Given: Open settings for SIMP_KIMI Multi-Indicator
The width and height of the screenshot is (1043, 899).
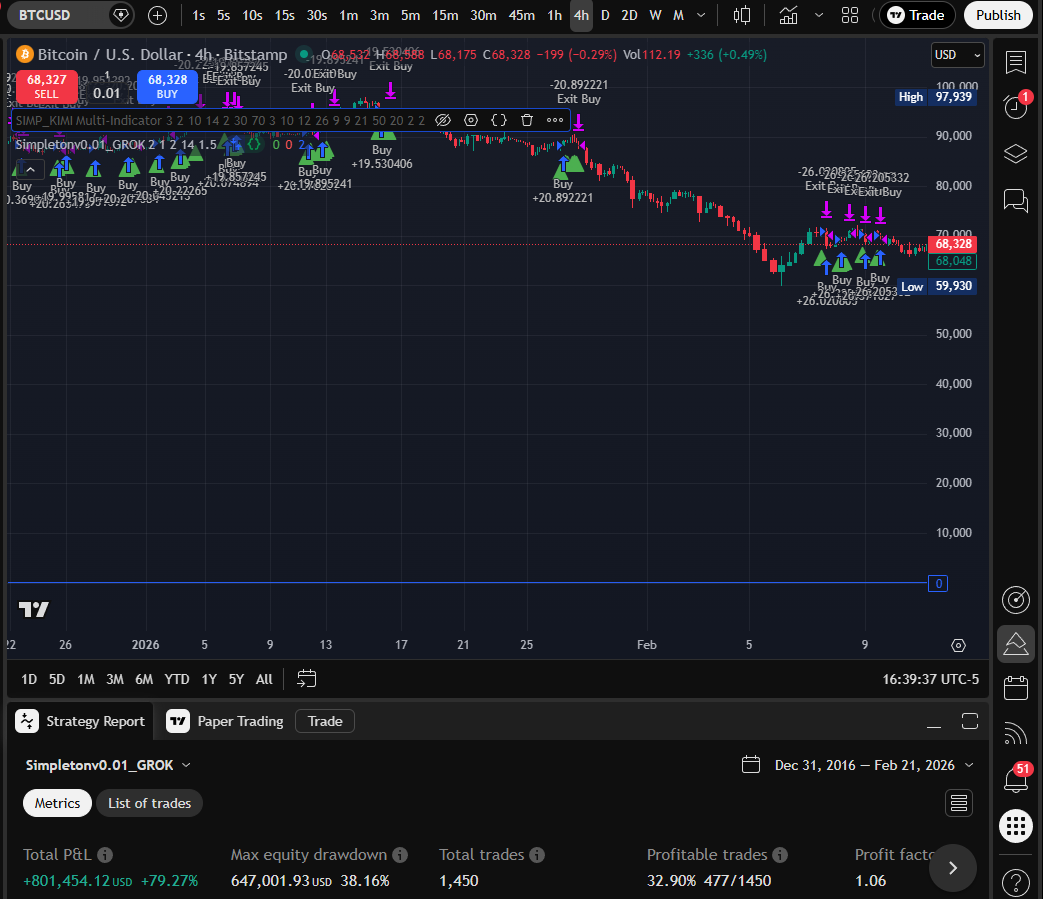Looking at the screenshot, I should click(x=471, y=120).
